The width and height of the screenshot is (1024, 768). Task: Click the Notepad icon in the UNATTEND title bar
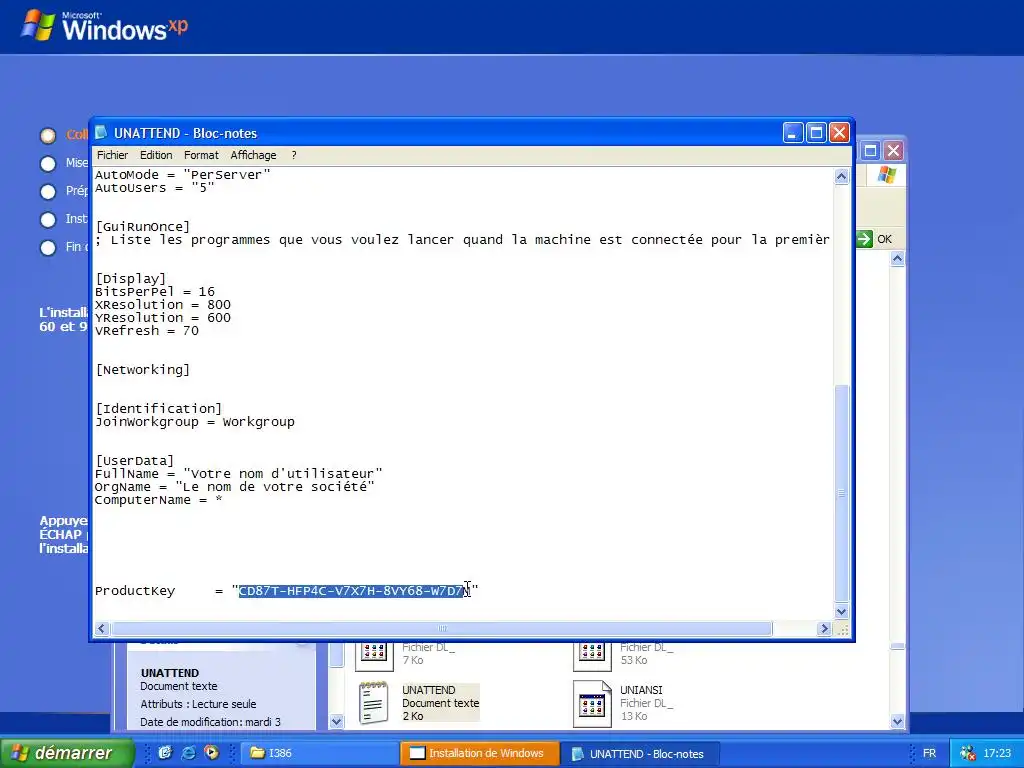pyautogui.click(x=101, y=133)
